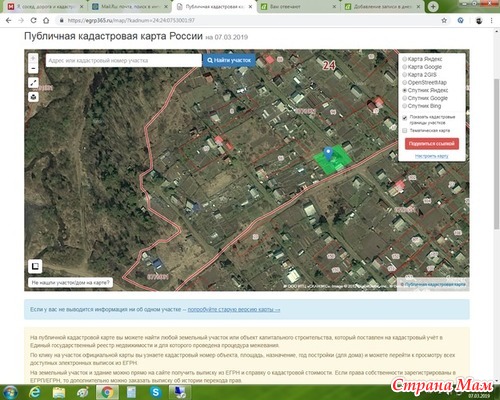Bookmark this page with star icon
The height and width of the screenshot is (400, 500).
click(x=444, y=21)
